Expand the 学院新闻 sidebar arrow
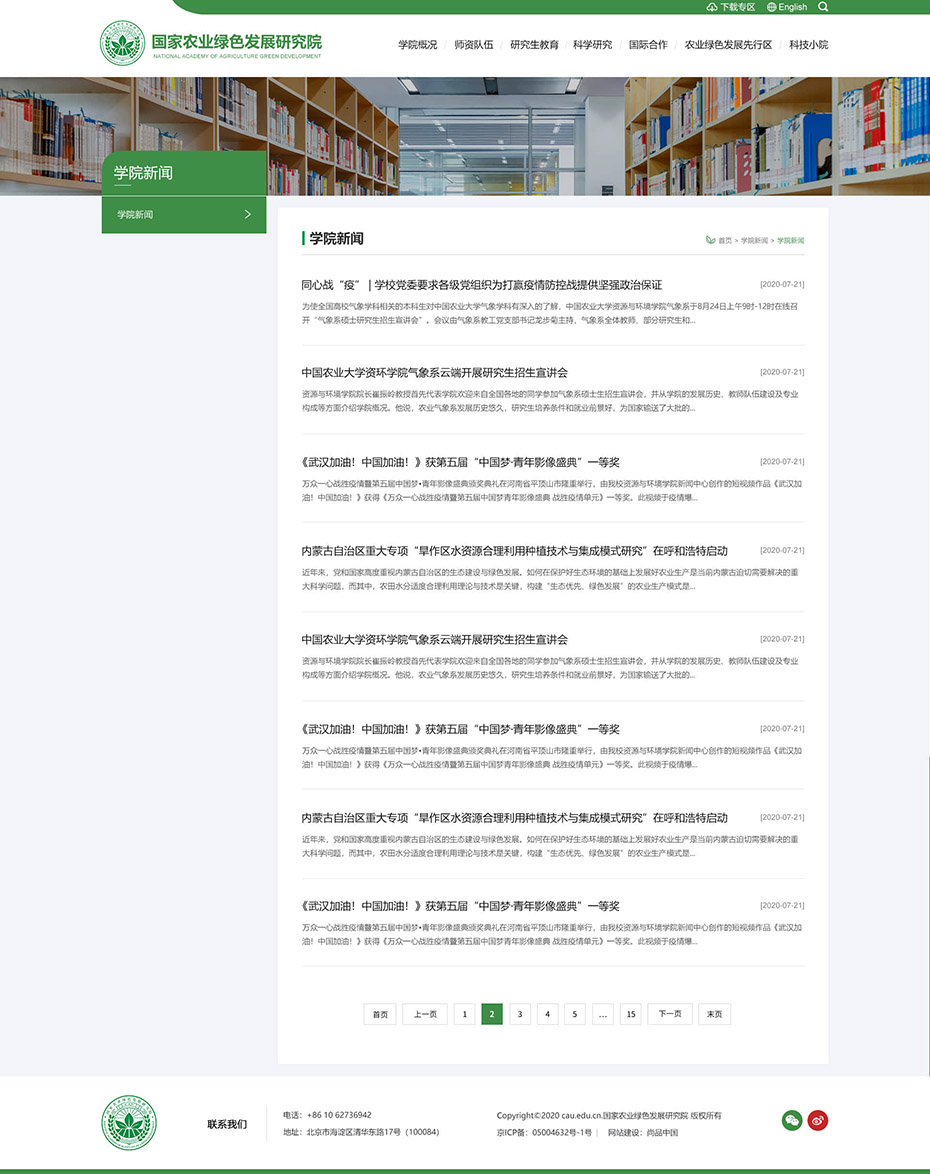Screen dimensions: 930x1174 click(x=248, y=214)
